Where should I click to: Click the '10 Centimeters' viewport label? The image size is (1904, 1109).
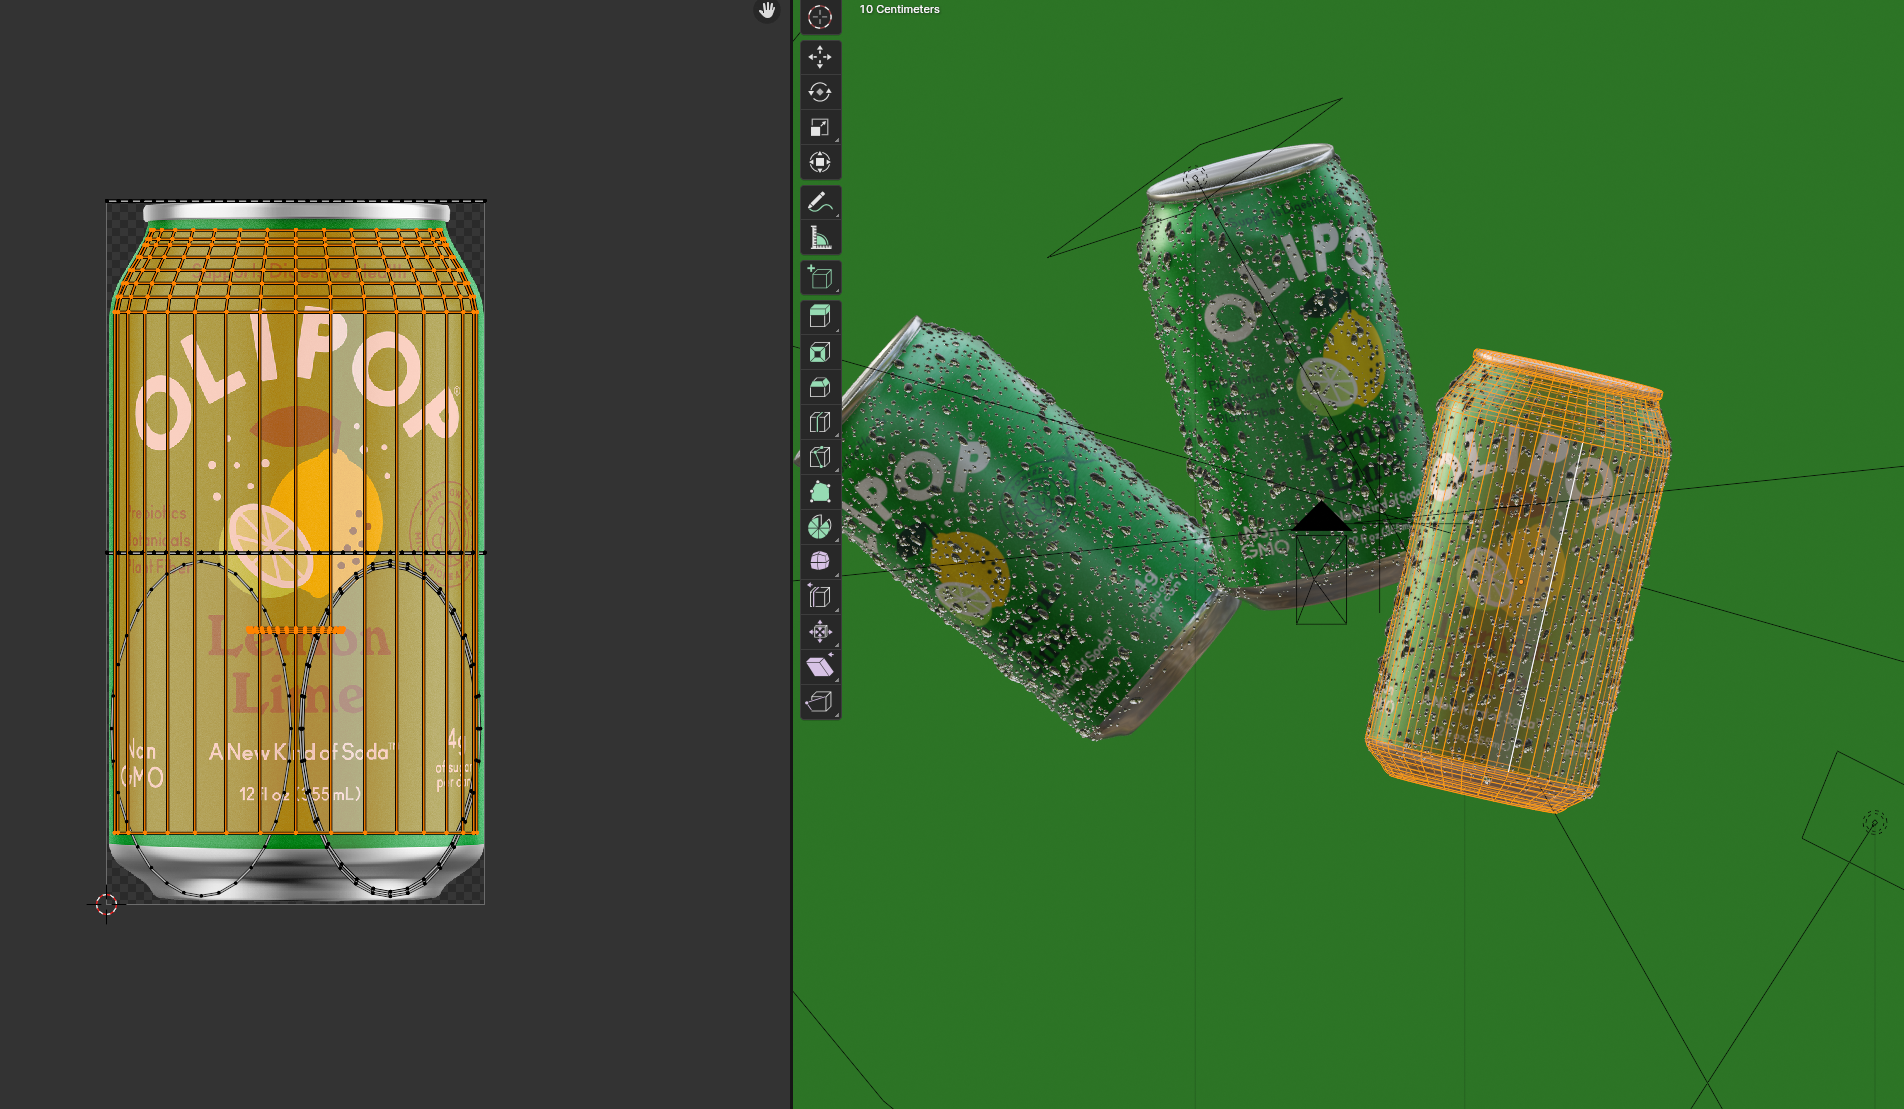pyautogui.click(x=899, y=9)
